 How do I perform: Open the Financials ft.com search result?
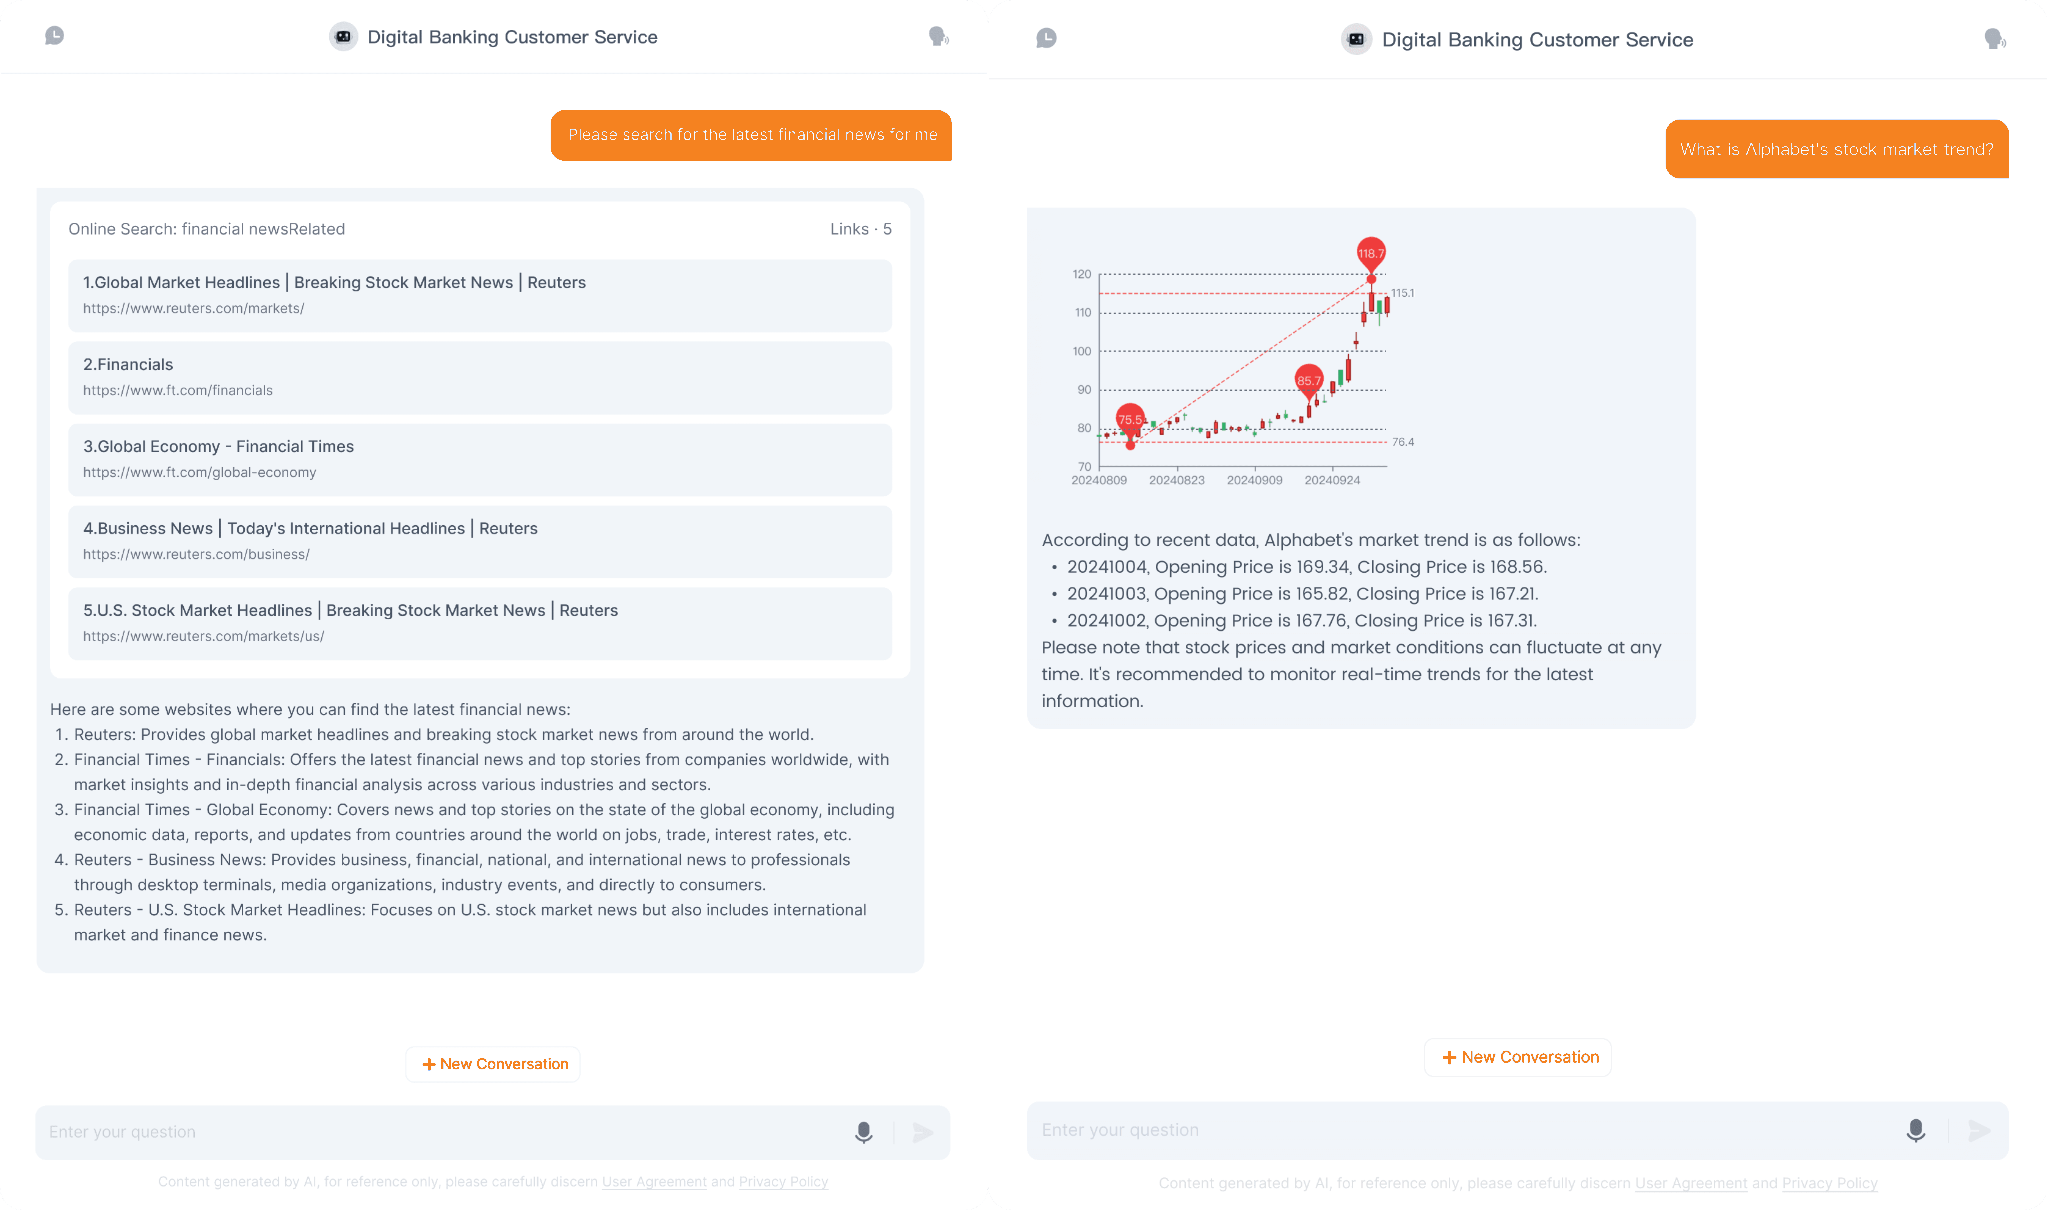[x=480, y=377]
